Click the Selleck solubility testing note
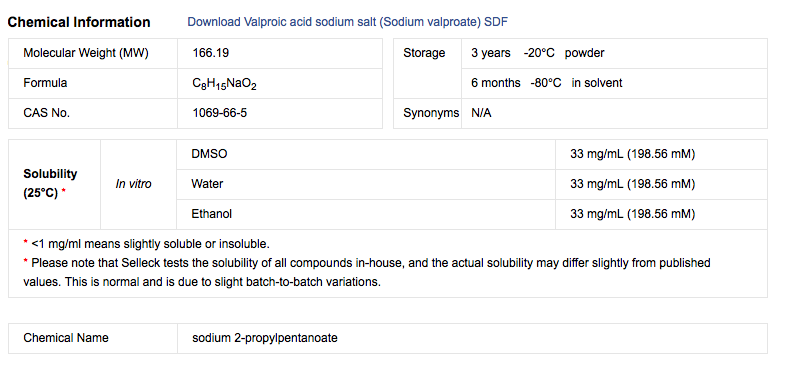Viewport: 786px width, 375px height. click(366, 272)
